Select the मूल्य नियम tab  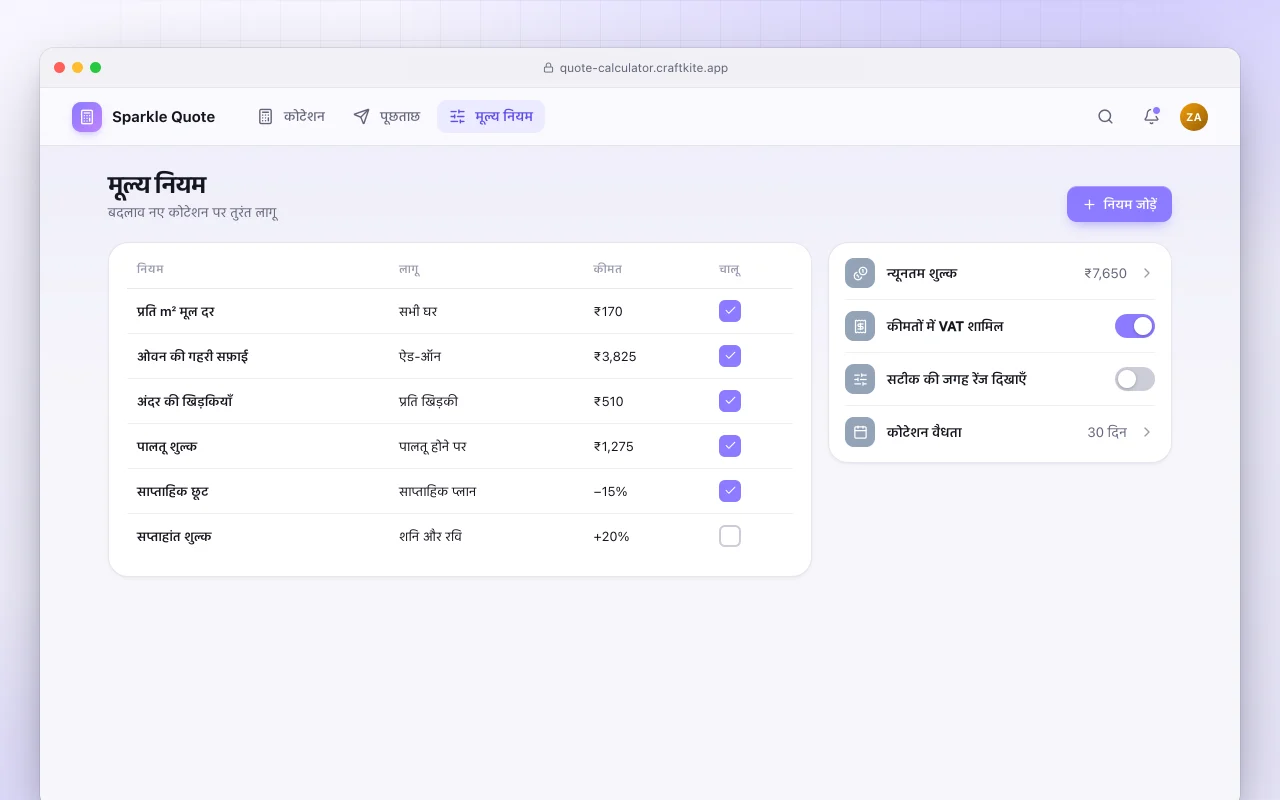click(x=491, y=117)
